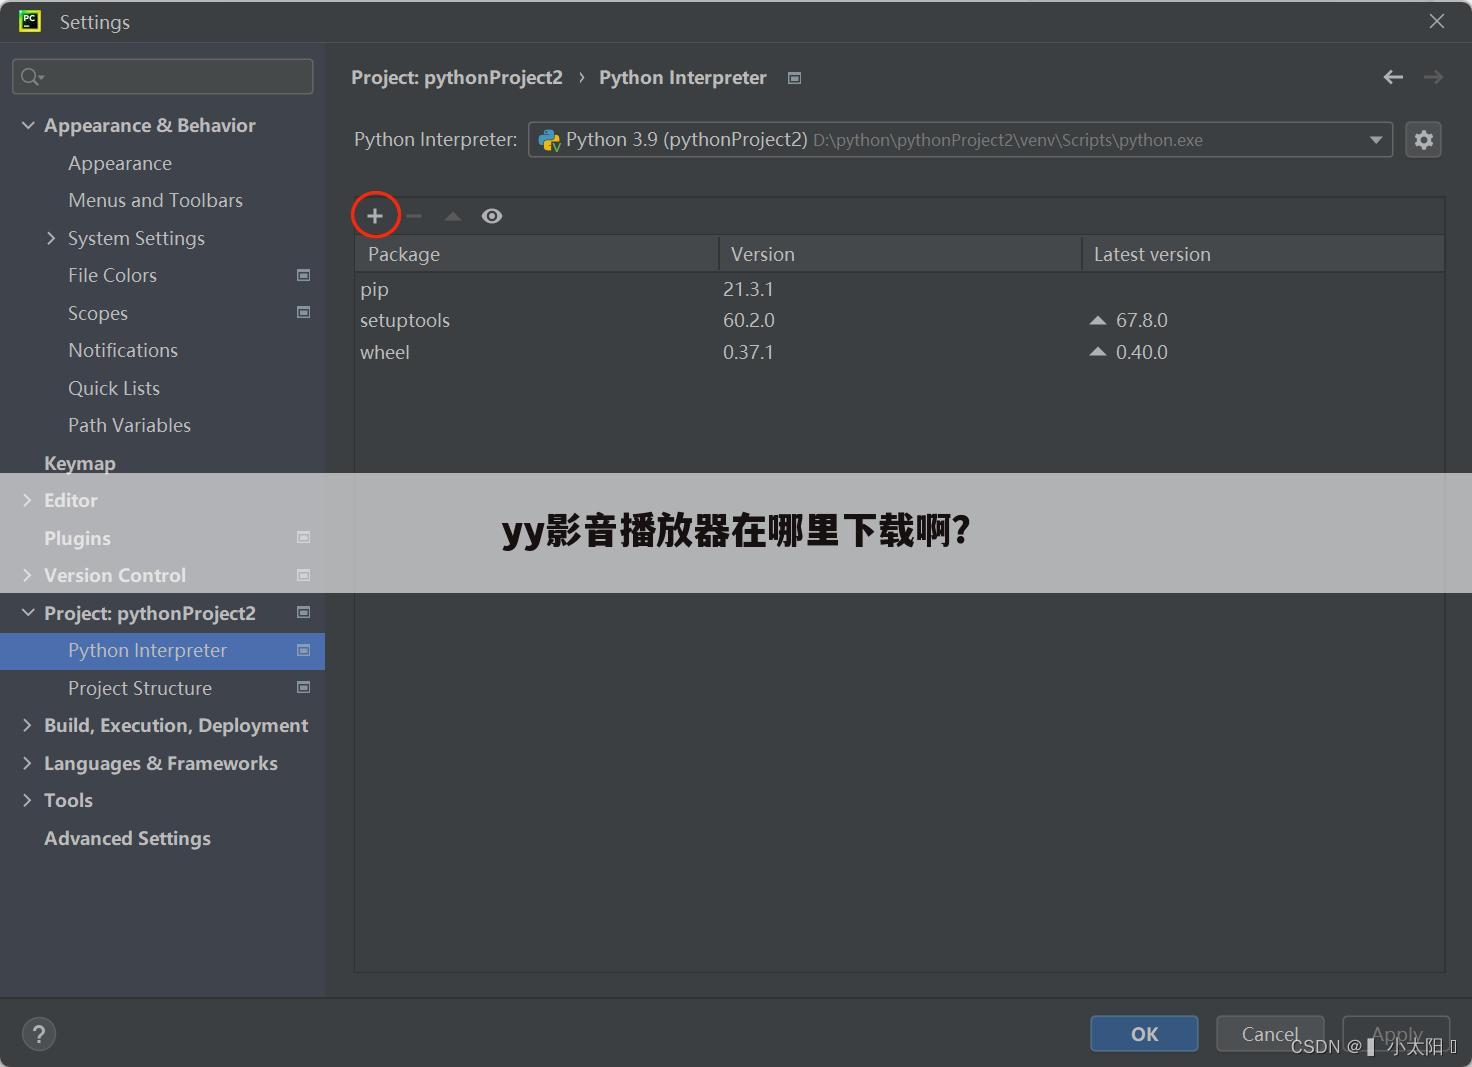Screen dimensions: 1472x1067
Task: Select Python Interpreter in the tree
Action: [x=147, y=650]
